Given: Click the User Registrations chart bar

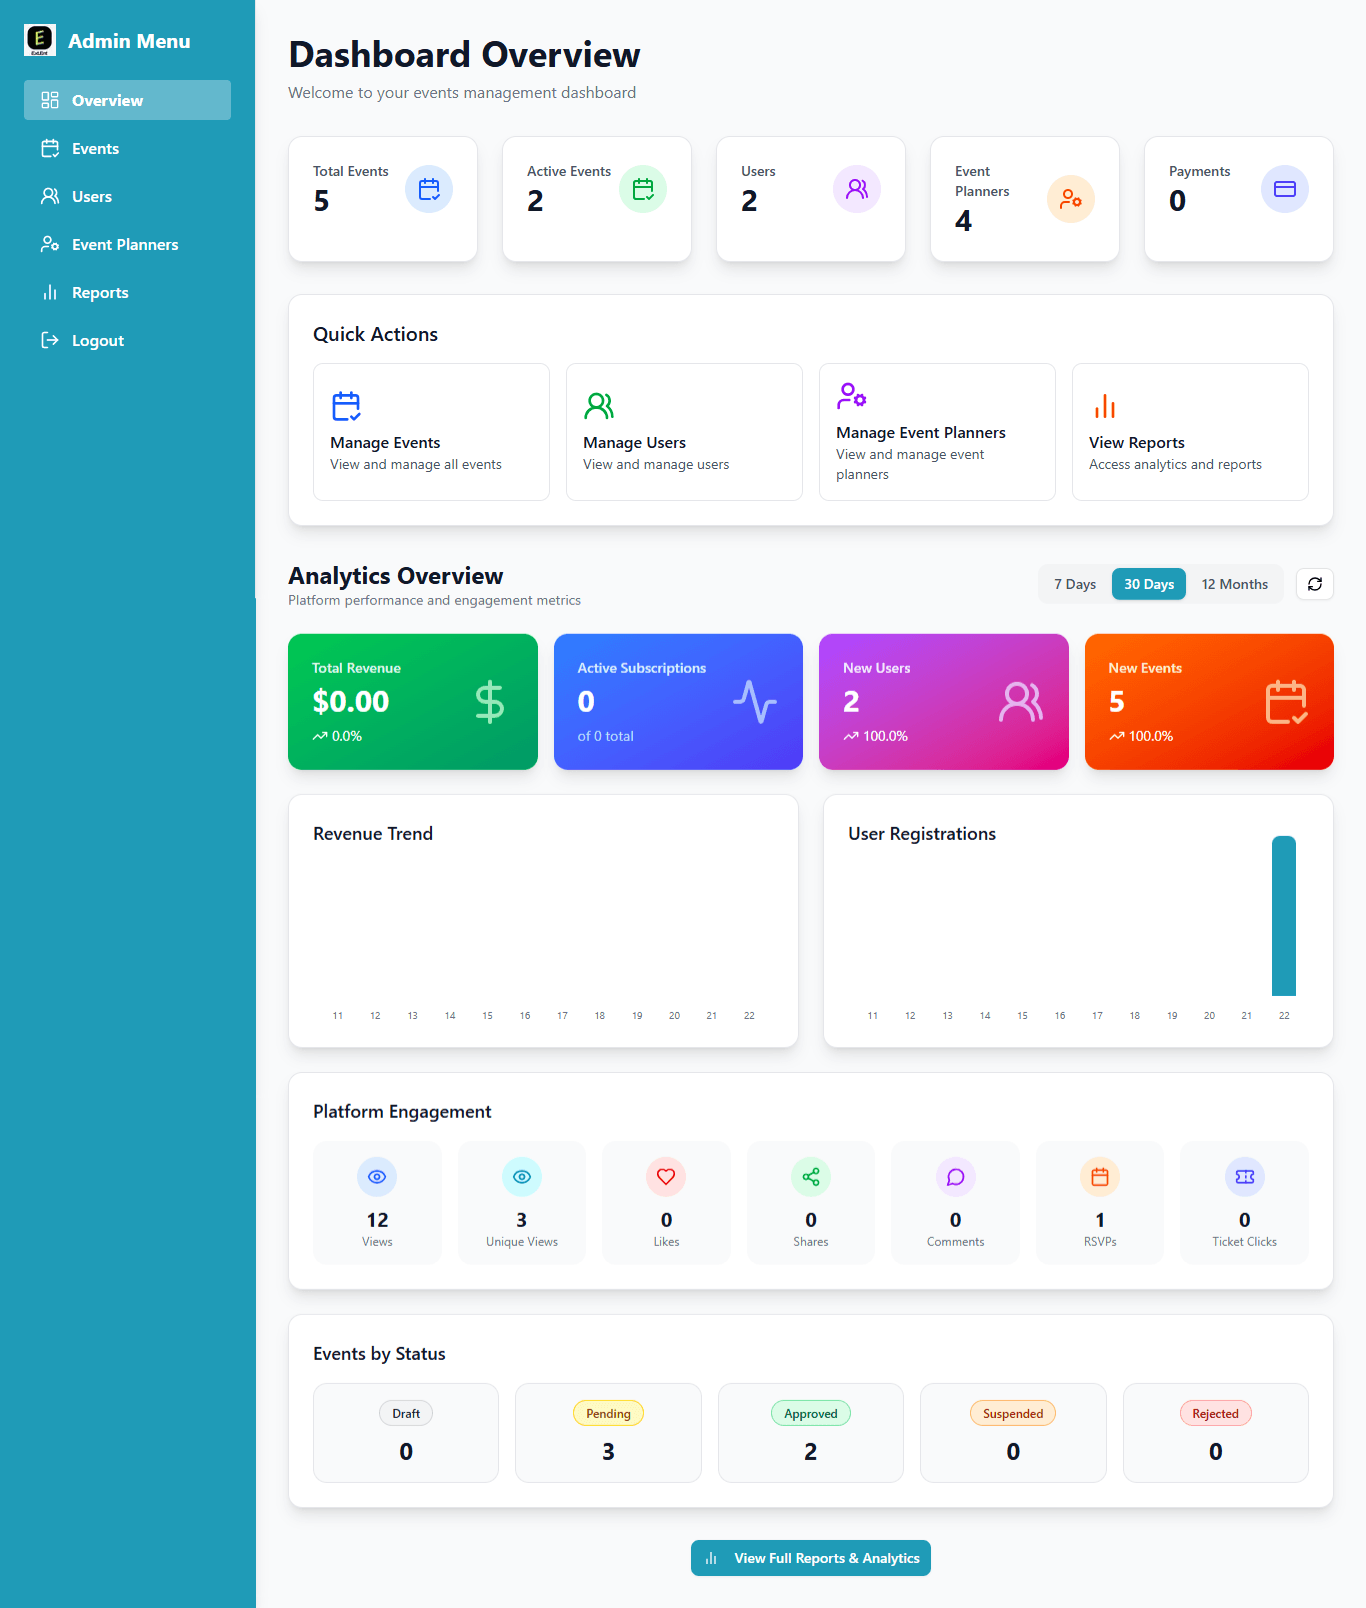Looking at the screenshot, I should pos(1283,916).
